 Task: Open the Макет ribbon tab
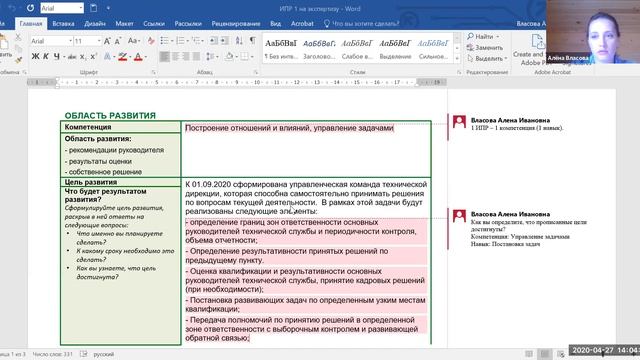(x=124, y=24)
